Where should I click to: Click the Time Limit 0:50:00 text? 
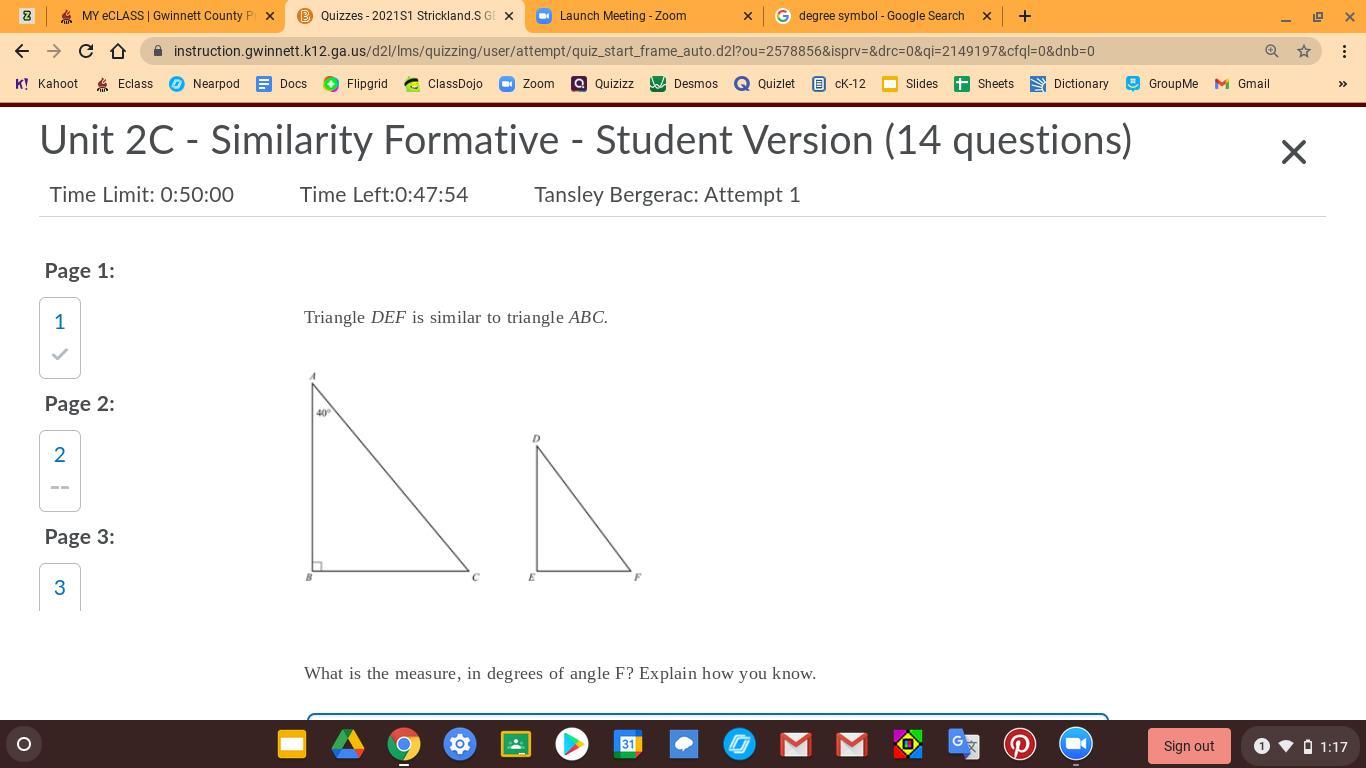click(142, 195)
